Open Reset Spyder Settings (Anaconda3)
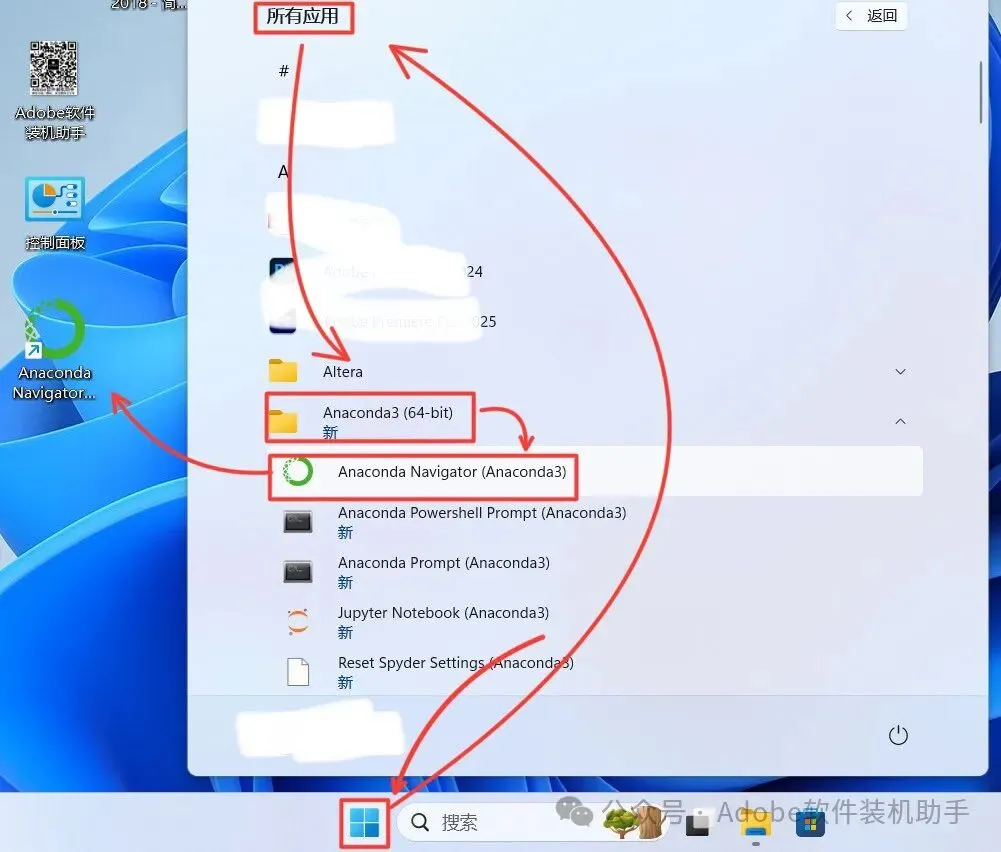Image resolution: width=1001 pixels, height=852 pixels. tap(594, 671)
